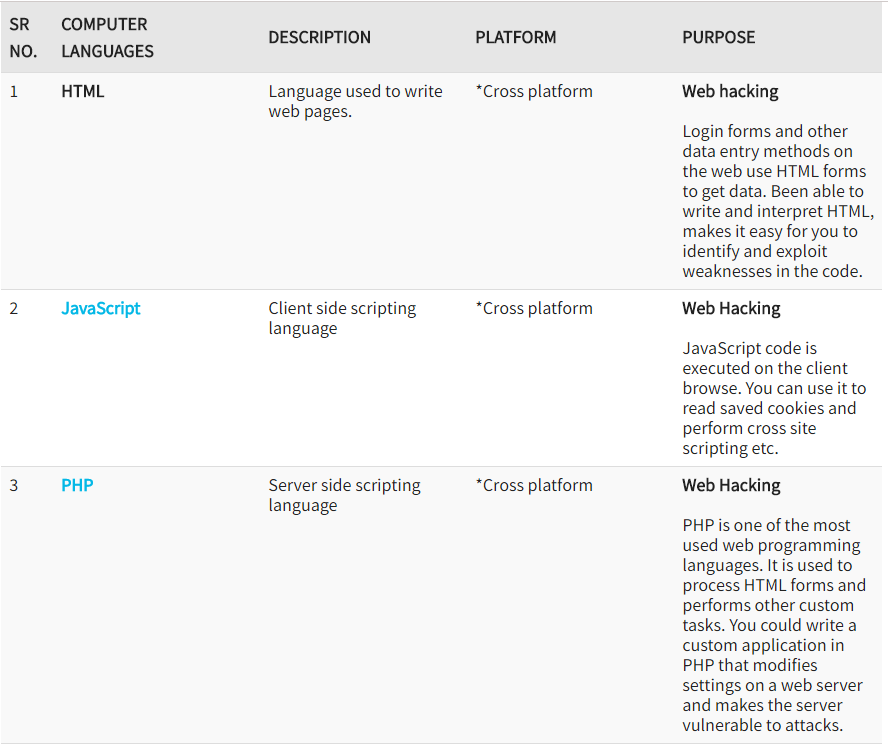Click serial number 2 in the table
Image resolution: width=888 pixels, height=751 pixels.
(14, 308)
